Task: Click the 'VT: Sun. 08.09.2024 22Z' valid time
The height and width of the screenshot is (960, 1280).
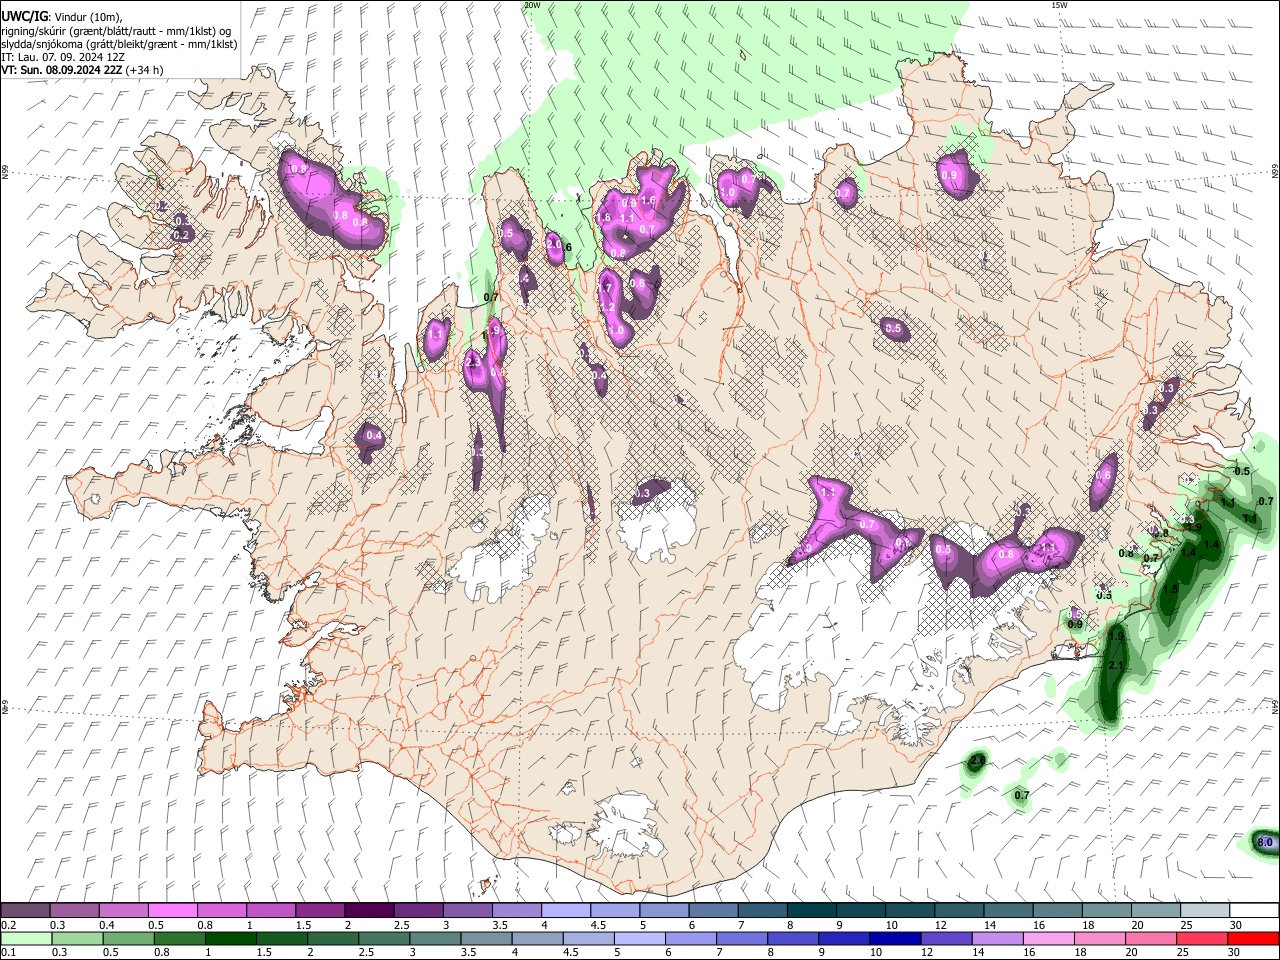Action: pos(62,70)
